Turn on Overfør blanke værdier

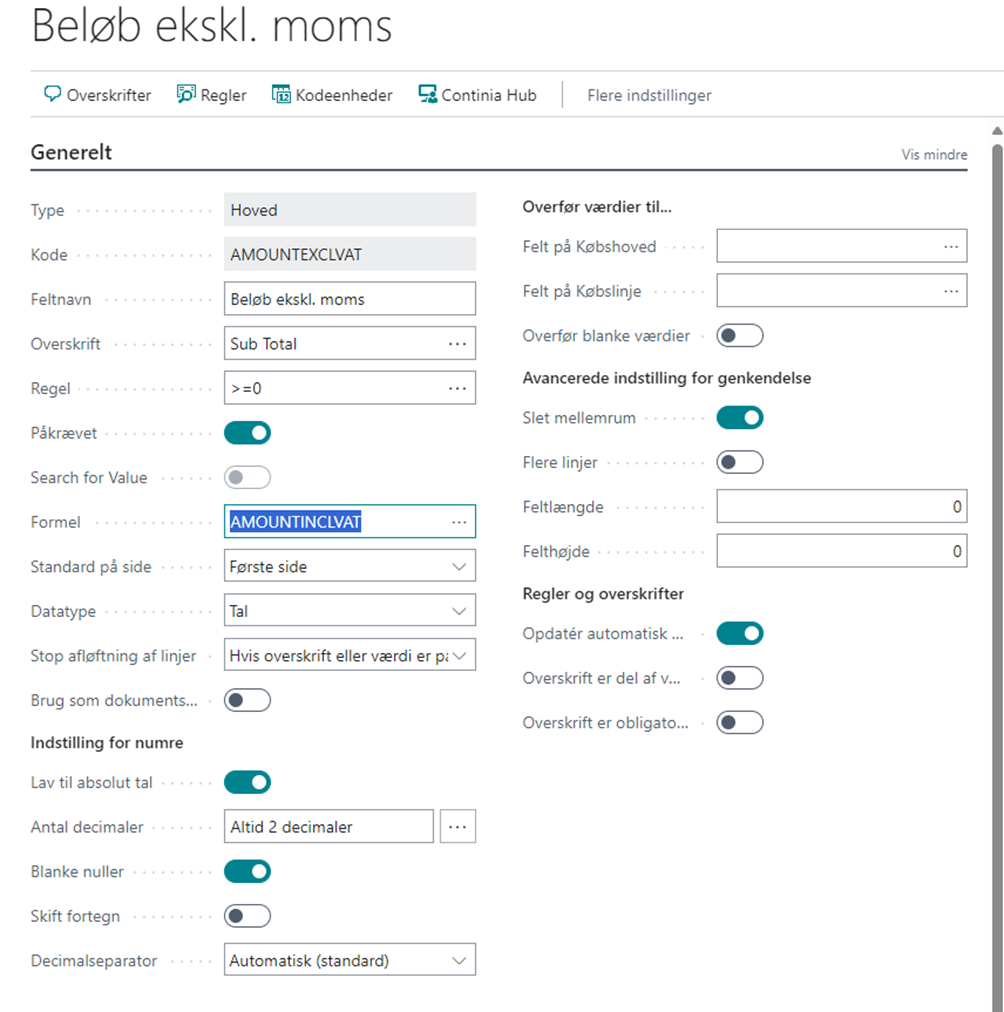click(739, 336)
